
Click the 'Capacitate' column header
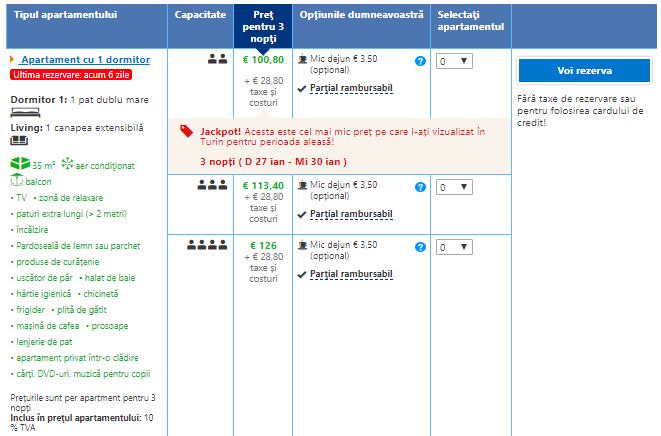point(199,17)
